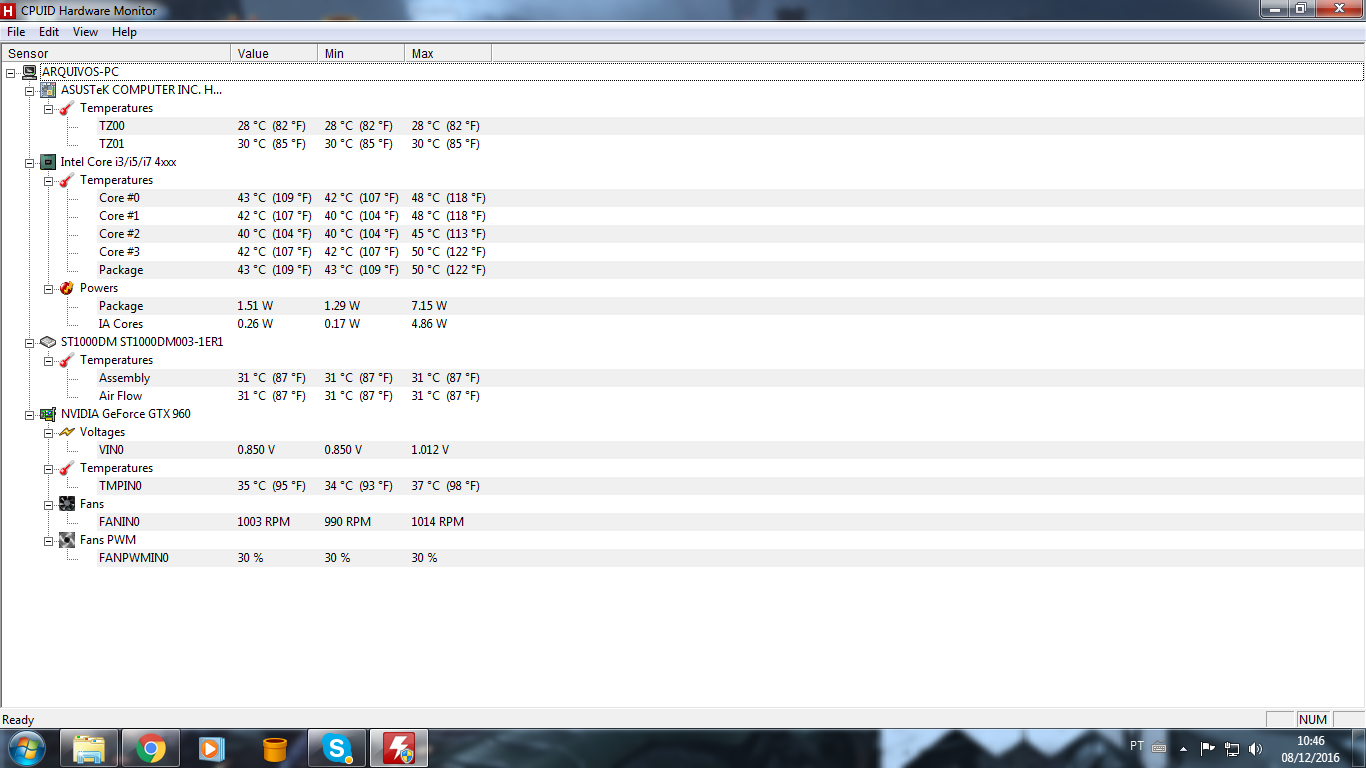1366x768 pixels.
Task: Collapse Temperatures under ASUSTeK
Action: 48,108
